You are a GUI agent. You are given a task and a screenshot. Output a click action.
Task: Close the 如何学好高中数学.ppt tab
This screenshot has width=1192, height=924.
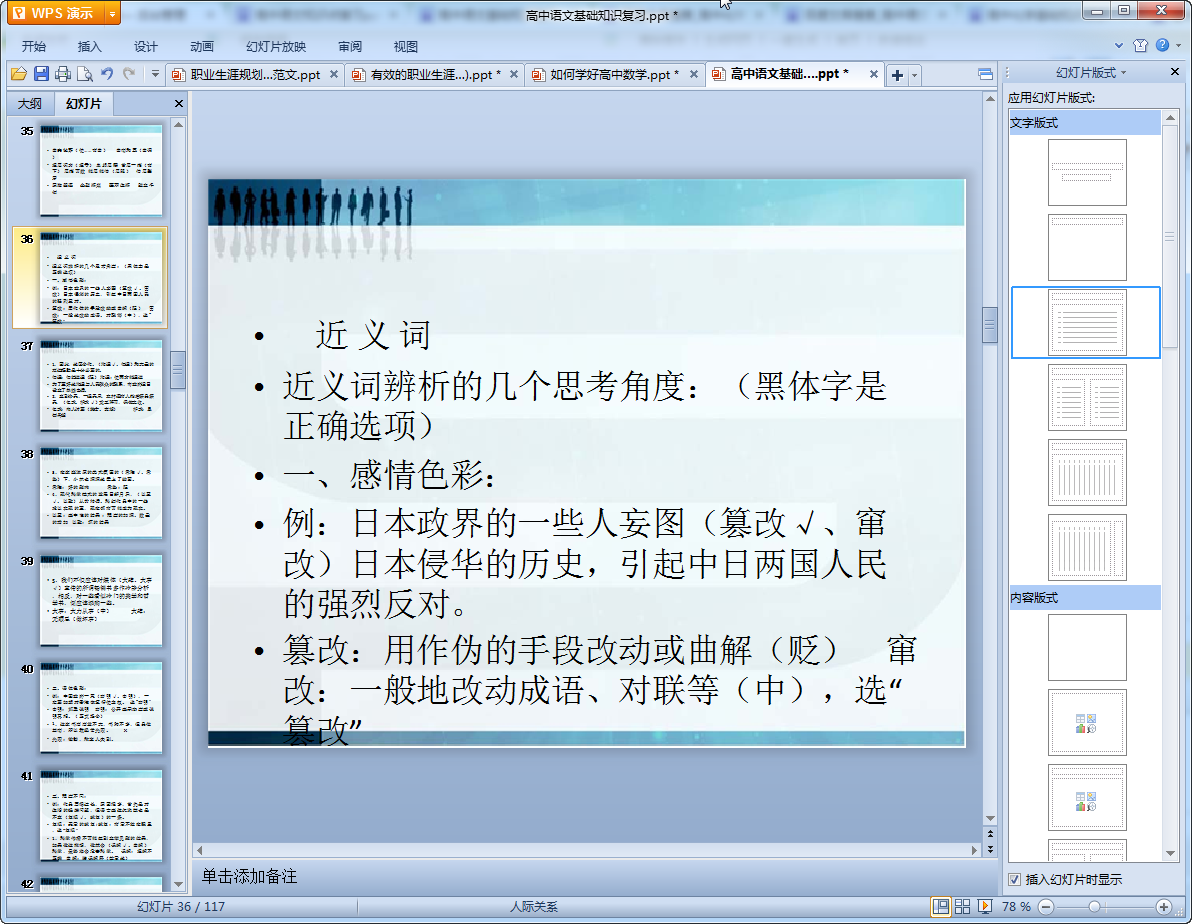693,74
